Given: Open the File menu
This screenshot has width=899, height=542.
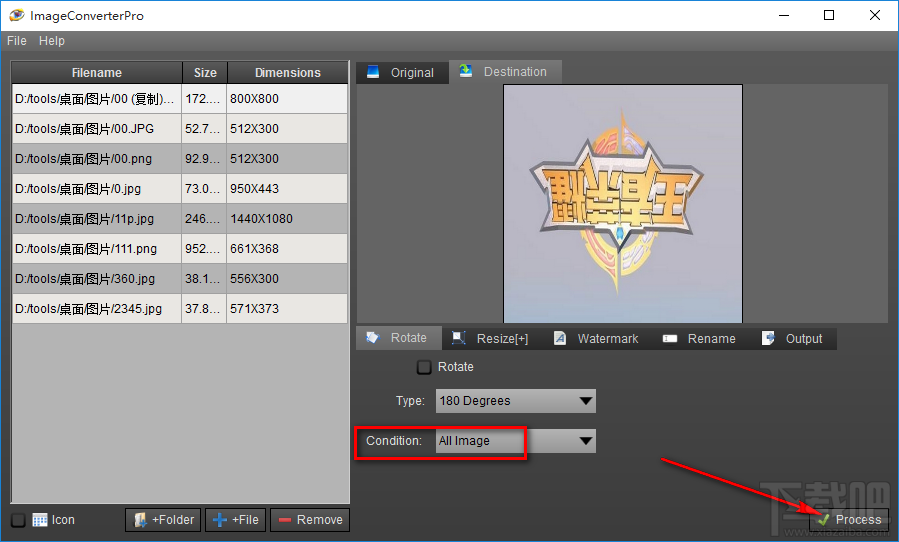Looking at the screenshot, I should [17, 41].
